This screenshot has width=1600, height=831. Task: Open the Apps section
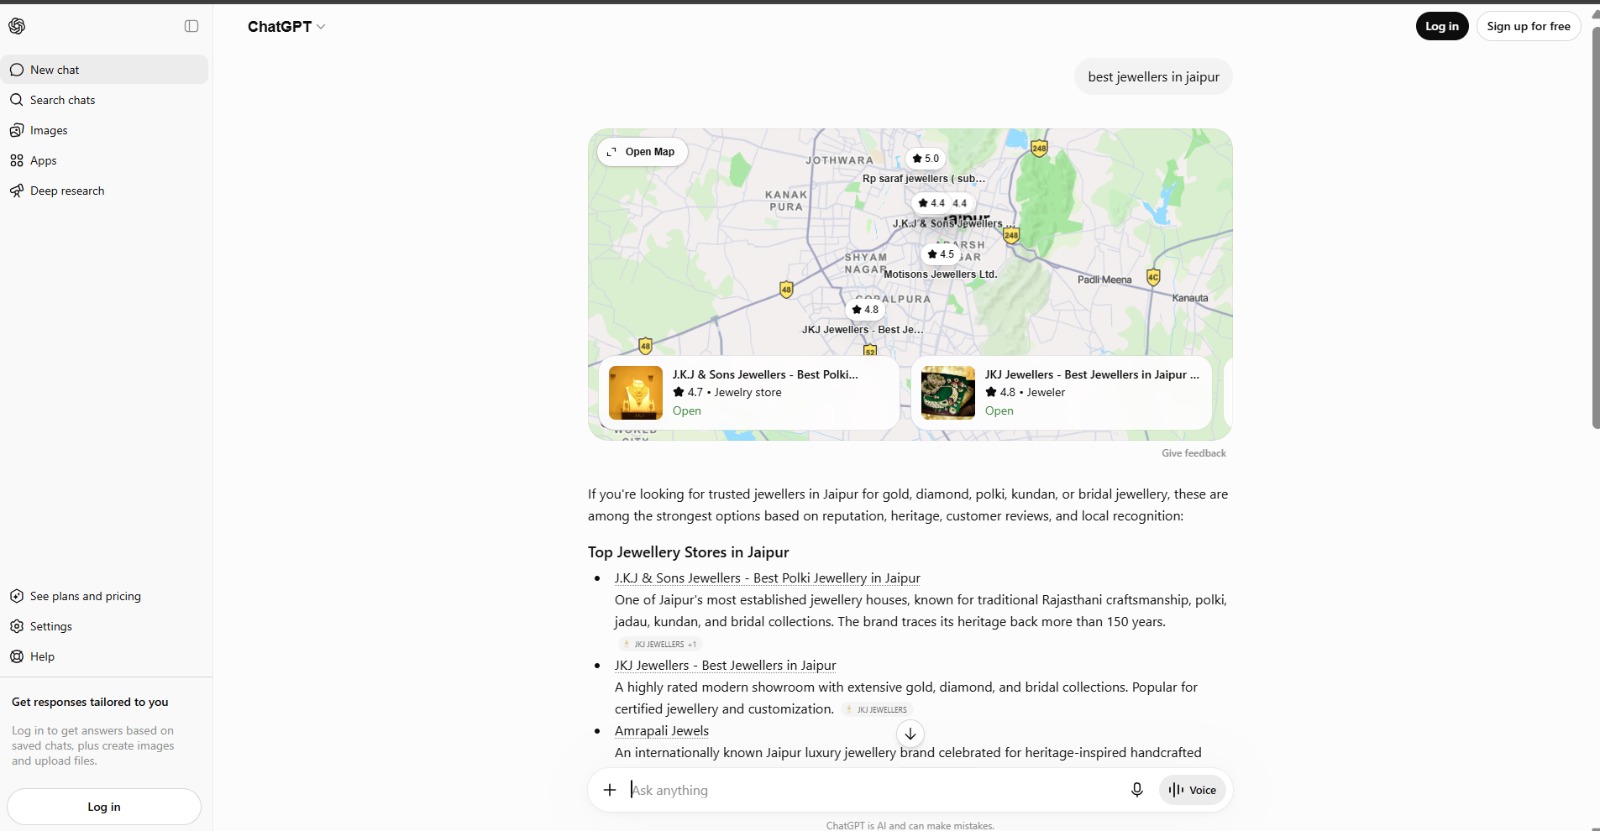click(106, 160)
